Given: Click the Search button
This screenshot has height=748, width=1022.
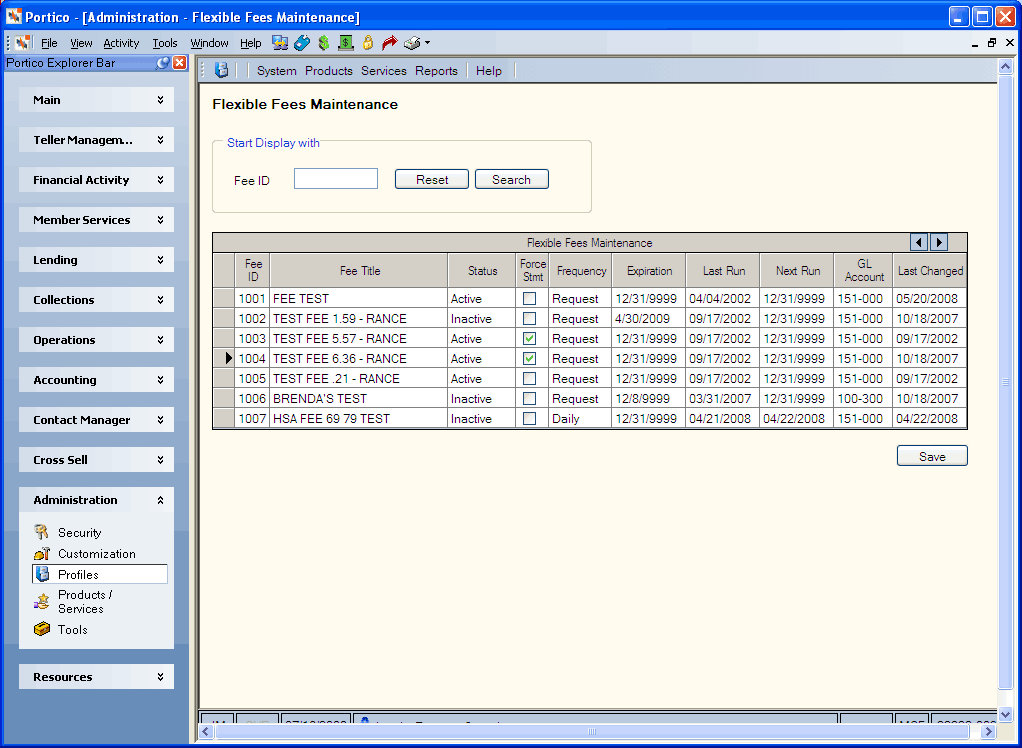Looking at the screenshot, I should pos(512,179).
